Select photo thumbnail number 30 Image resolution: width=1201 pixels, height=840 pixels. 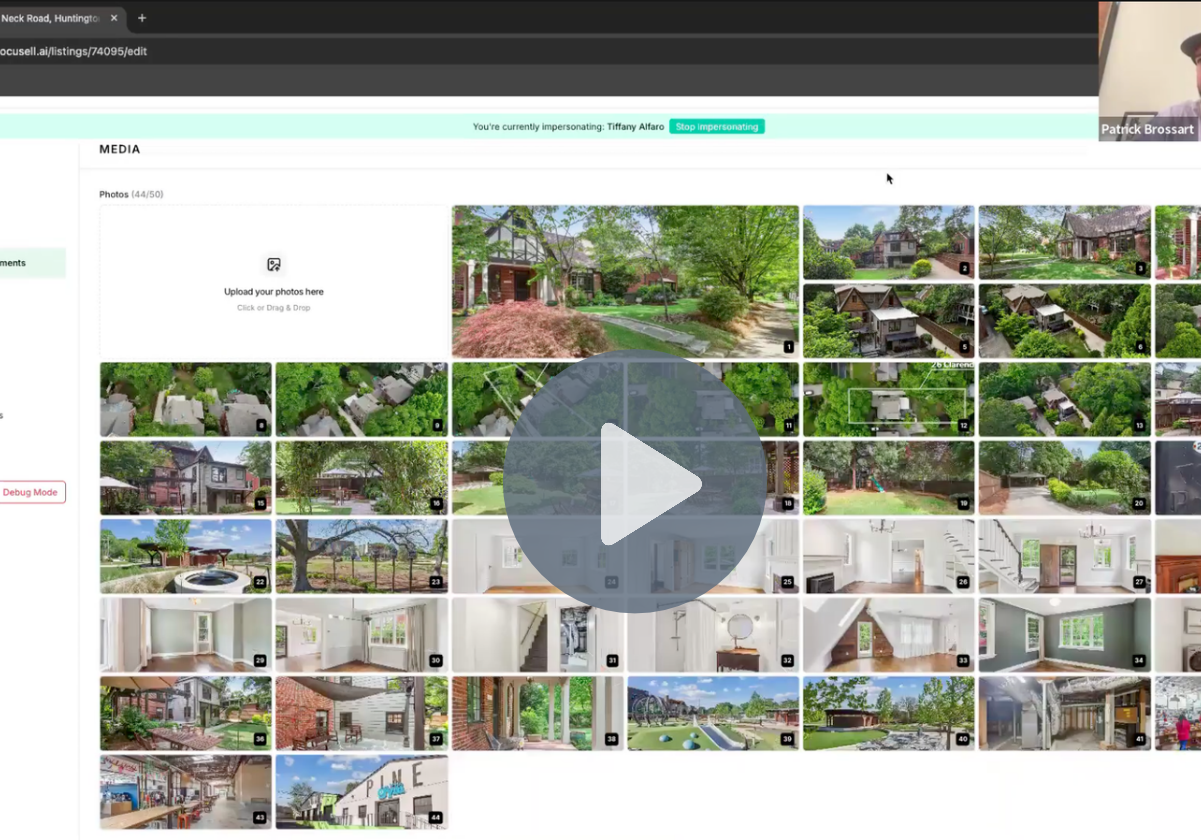(x=362, y=635)
